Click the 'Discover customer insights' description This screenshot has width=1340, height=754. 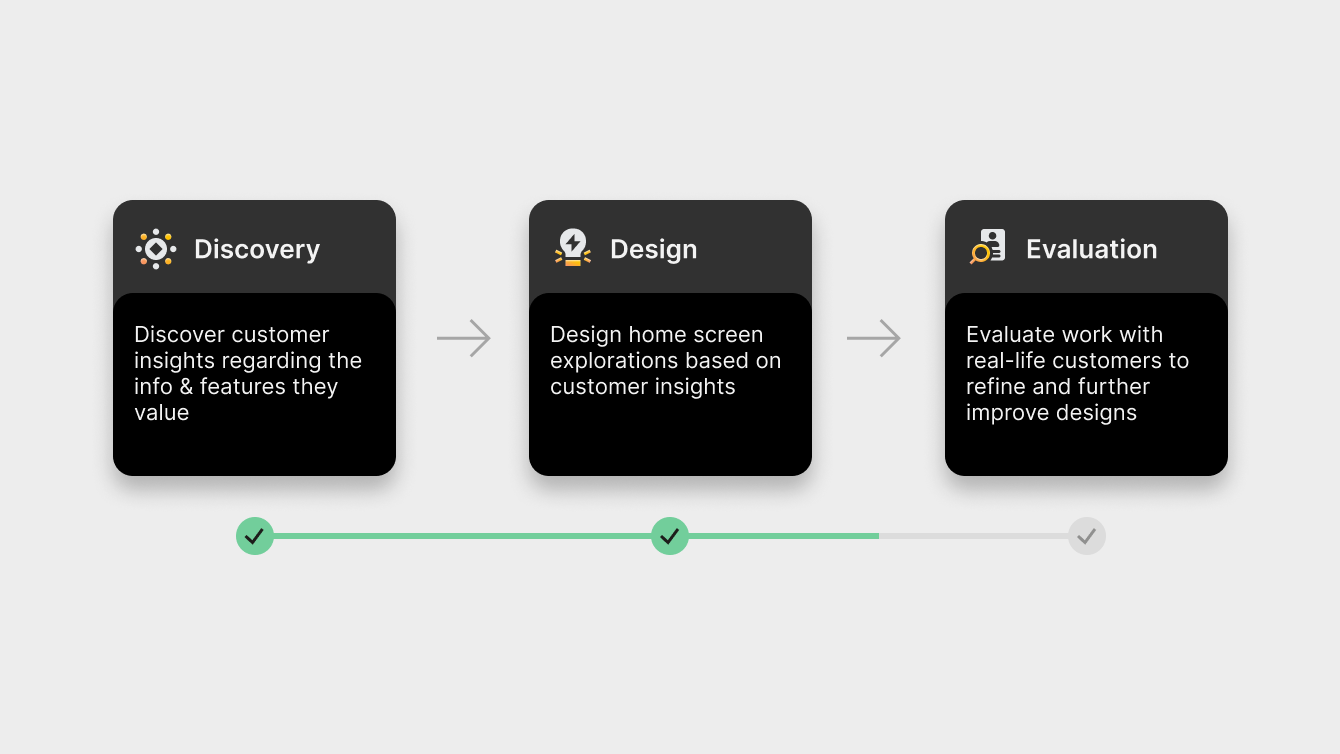248,373
